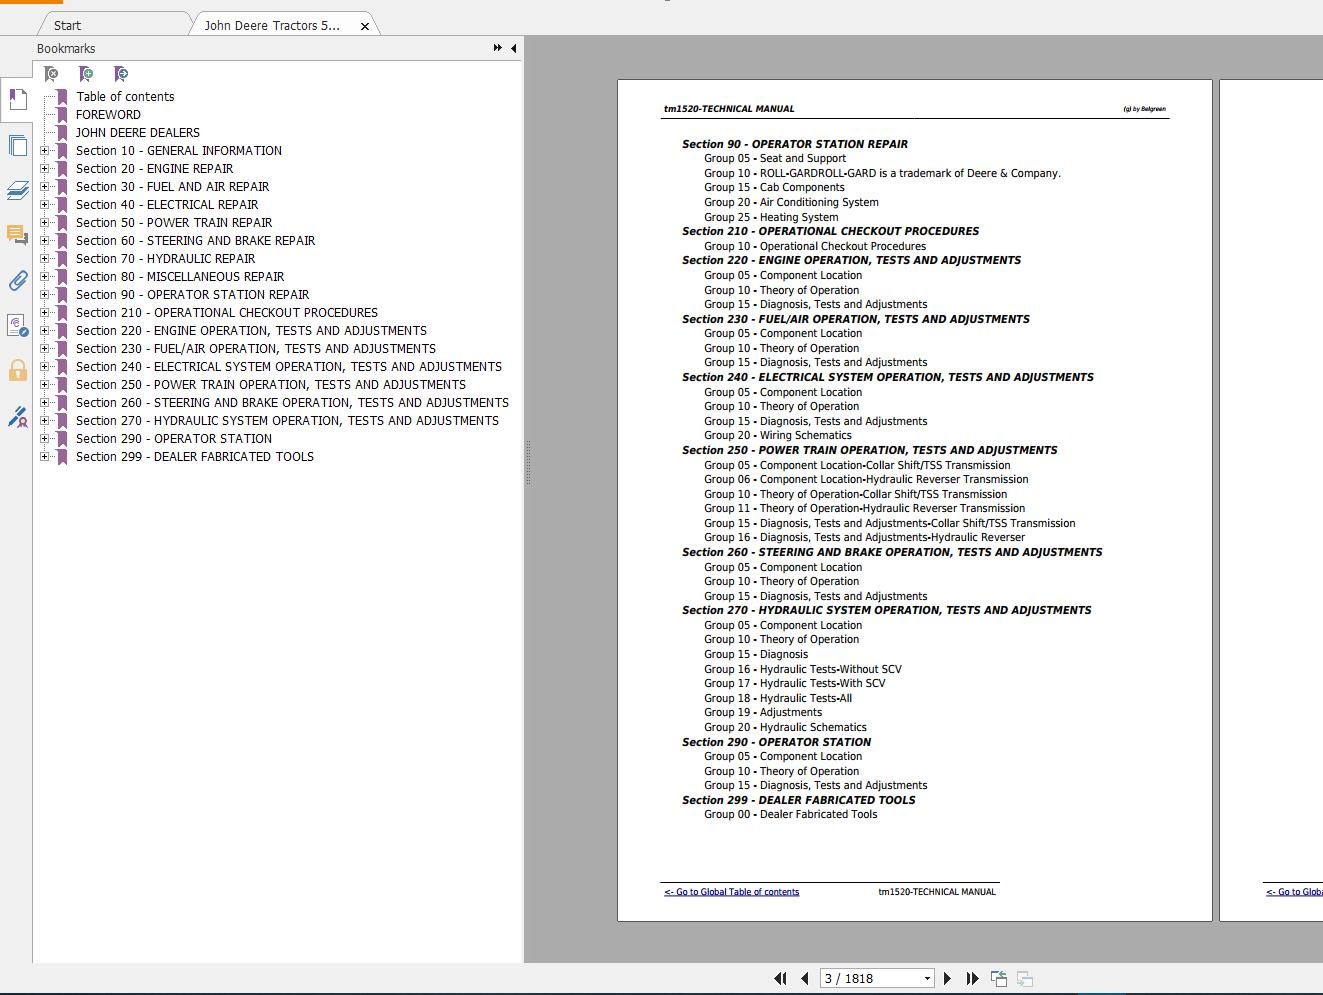Open the electronic signature document panel icon
This screenshot has height=995, width=1323.
(x=17, y=325)
